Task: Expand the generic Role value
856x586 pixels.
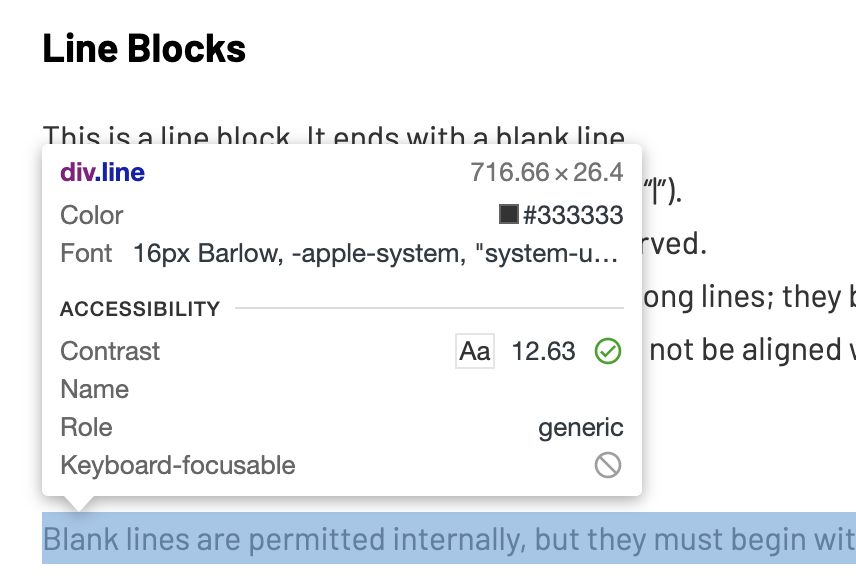Action: click(581, 426)
